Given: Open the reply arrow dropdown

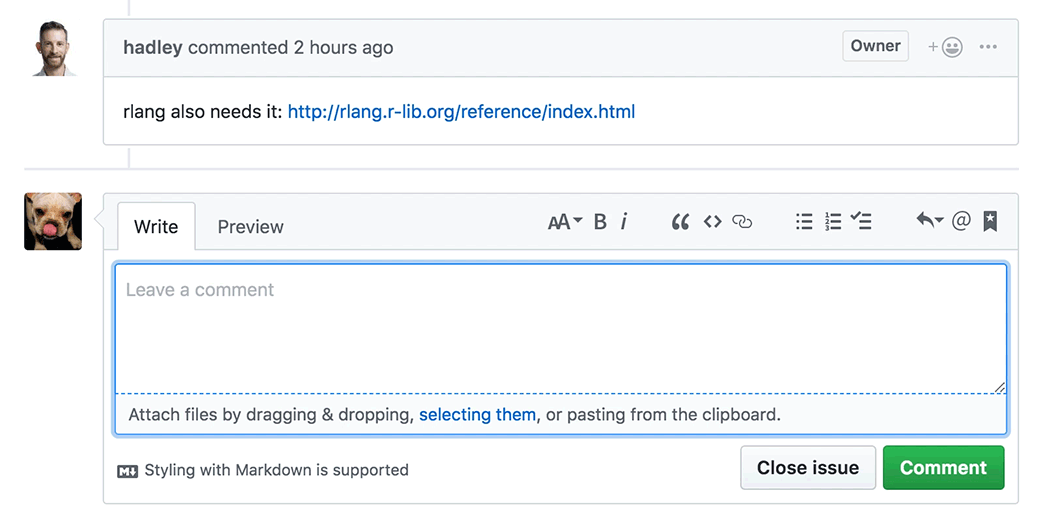Looking at the screenshot, I should click(x=929, y=222).
